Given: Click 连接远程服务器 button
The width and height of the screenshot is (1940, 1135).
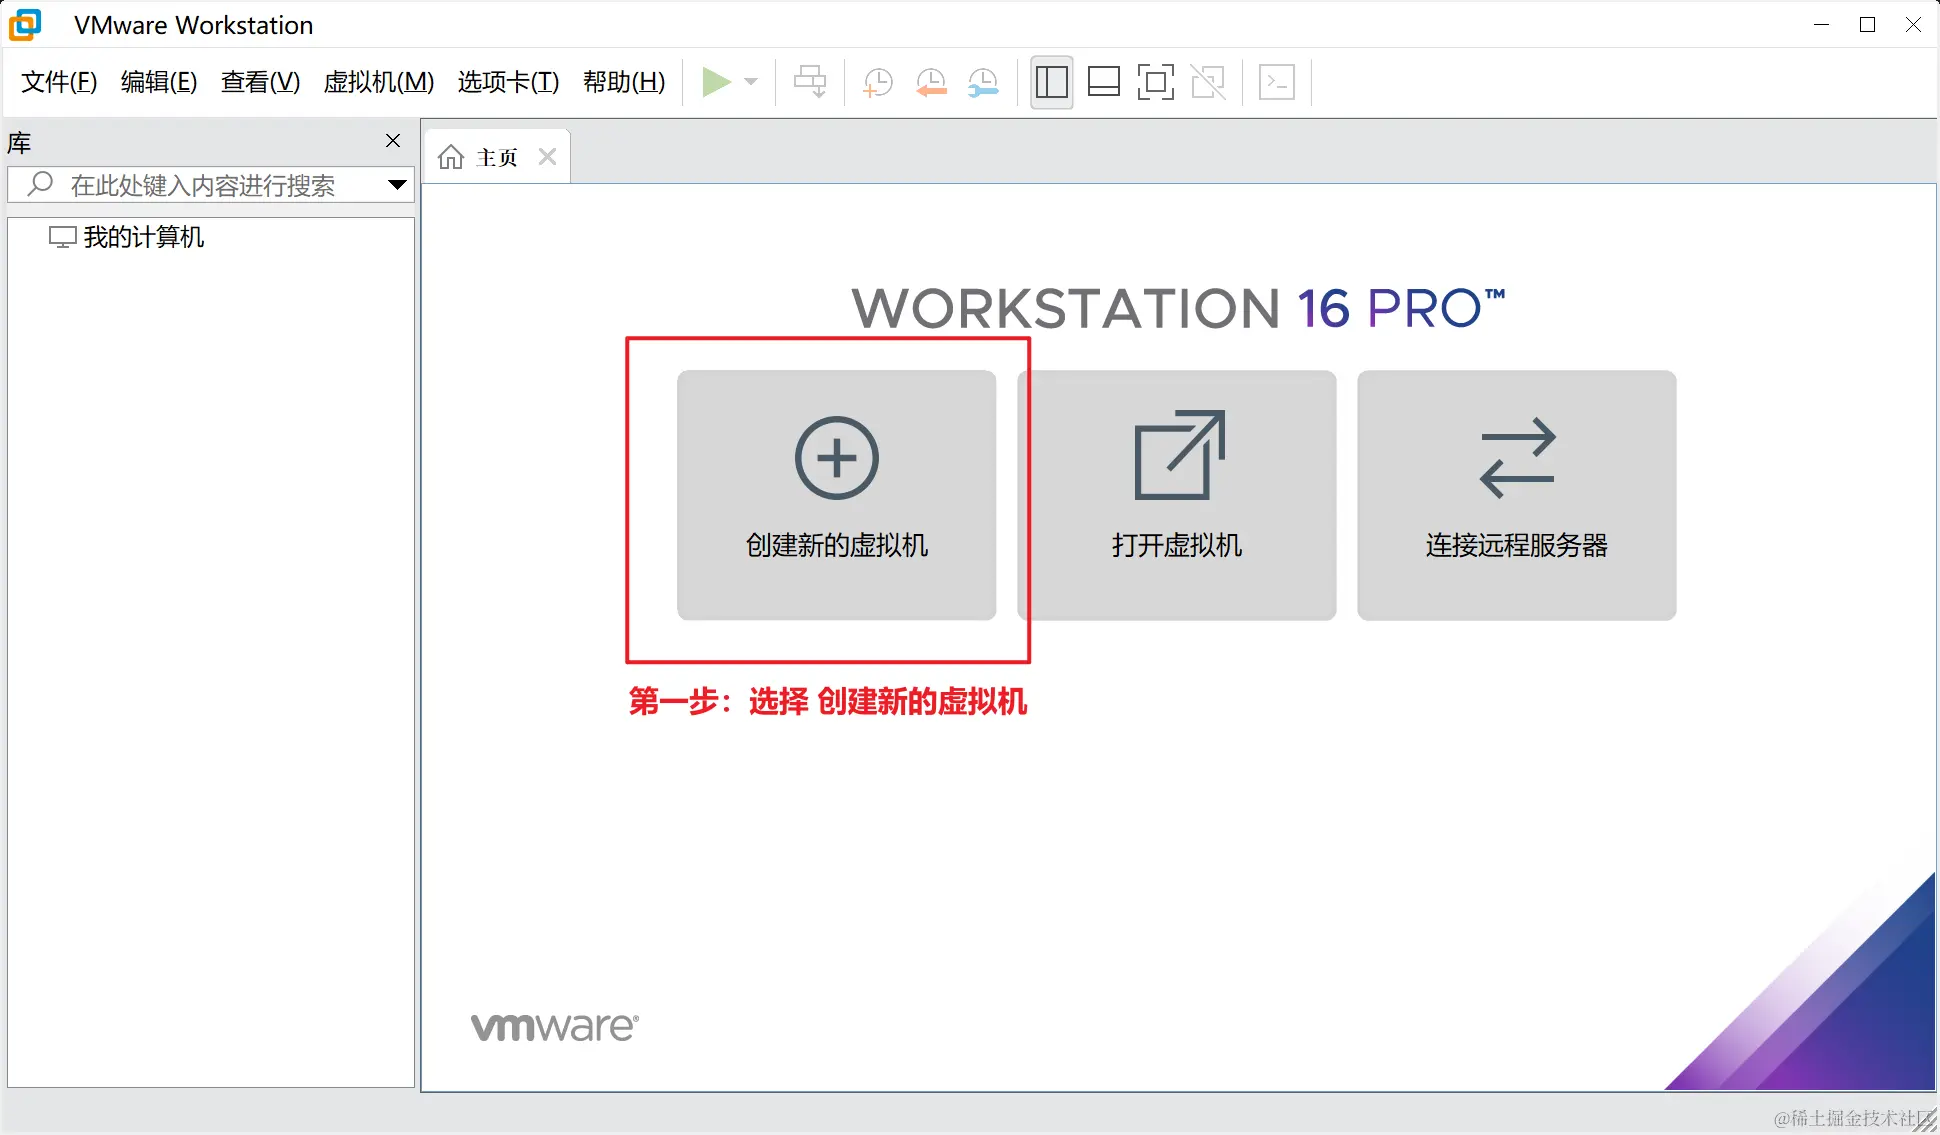Looking at the screenshot, I should tap(1516, 495).
